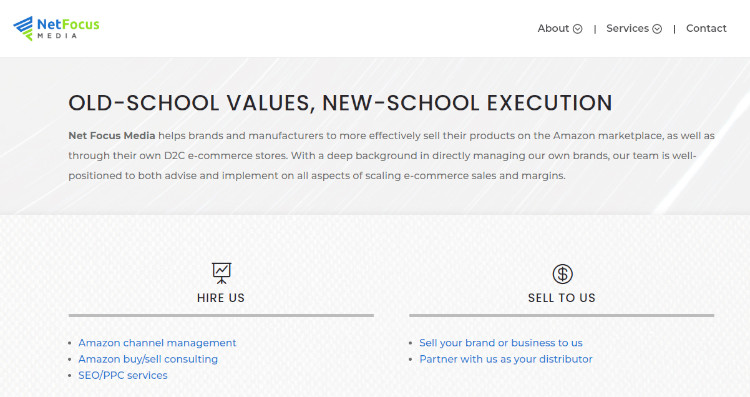This screenshot has height=397, width=750.
Task: Click the dollar sign icon above Sell To Us
Action: (x=562, y=274)
